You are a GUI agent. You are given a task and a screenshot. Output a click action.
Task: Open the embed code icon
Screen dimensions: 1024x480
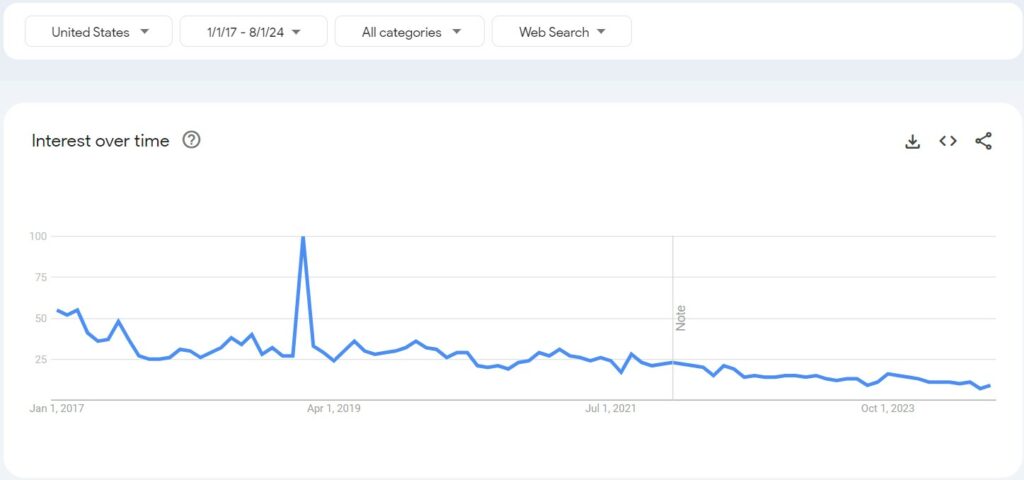pyautogui.click(x=948, y=140)
